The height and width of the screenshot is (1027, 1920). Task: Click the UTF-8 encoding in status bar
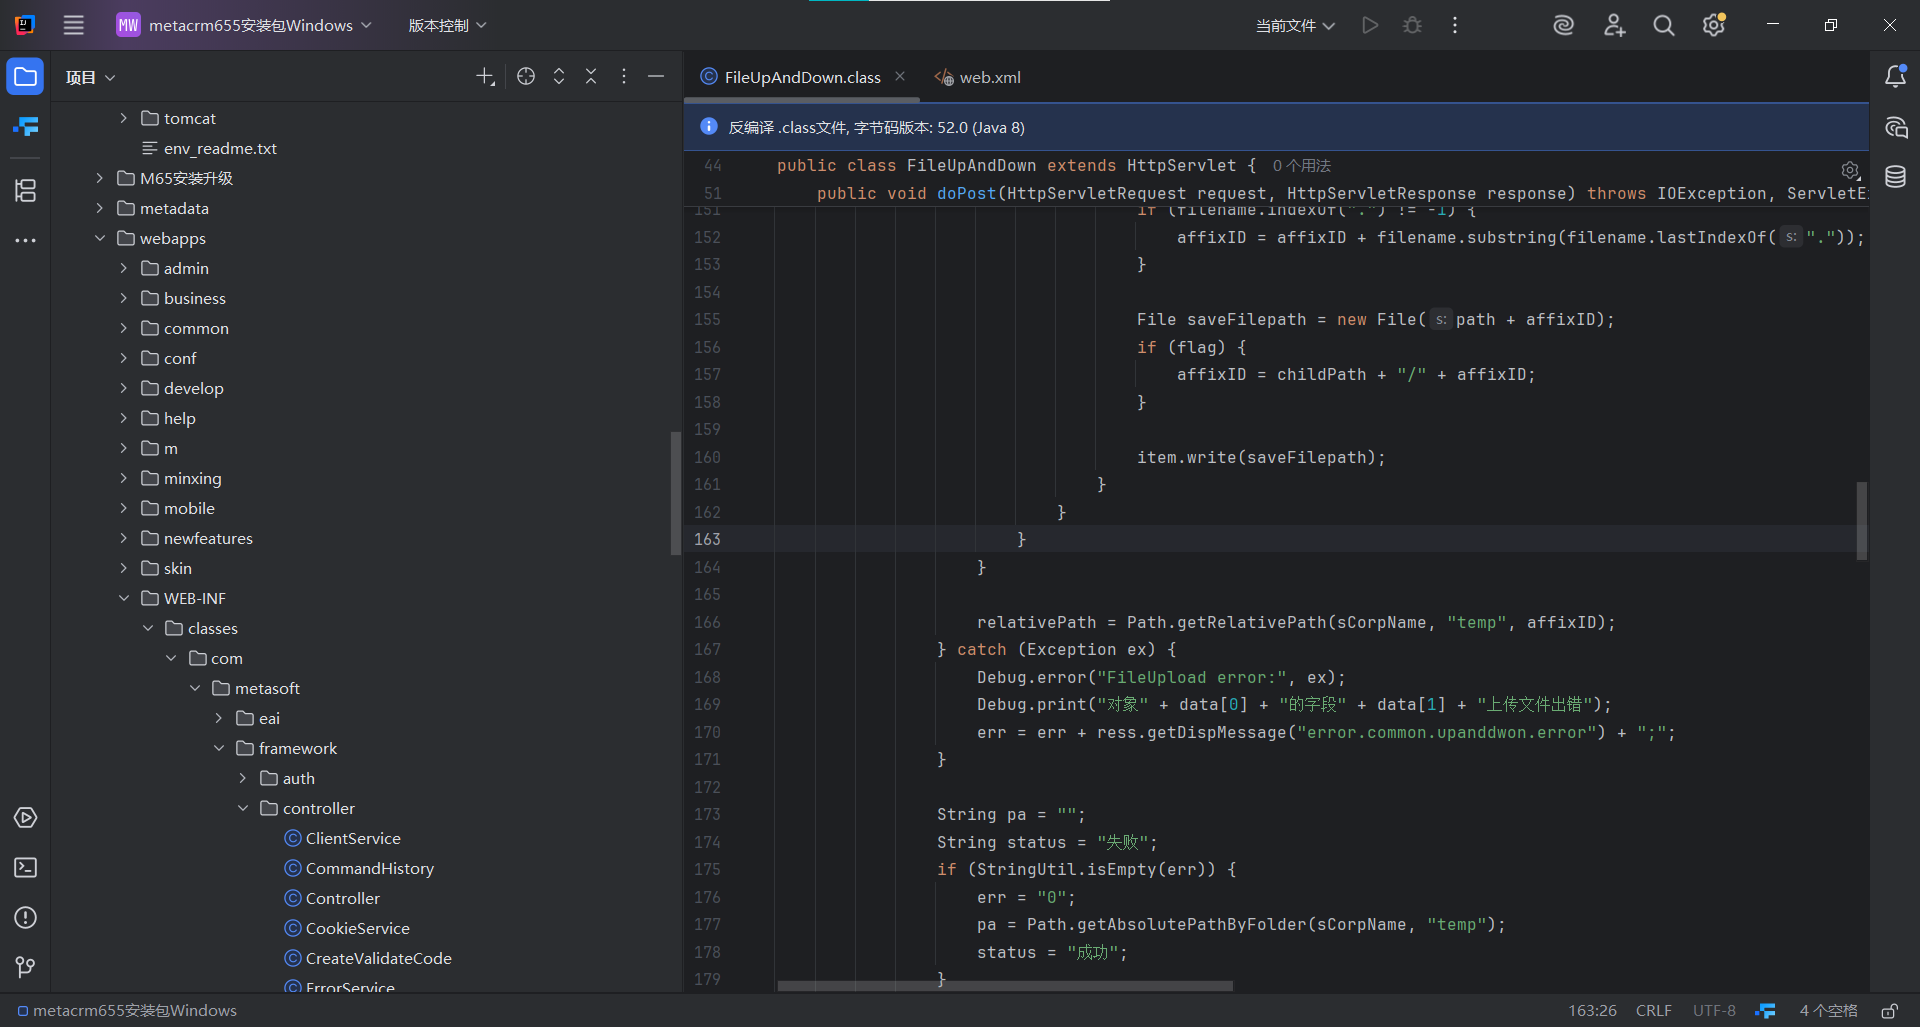1714,1011
